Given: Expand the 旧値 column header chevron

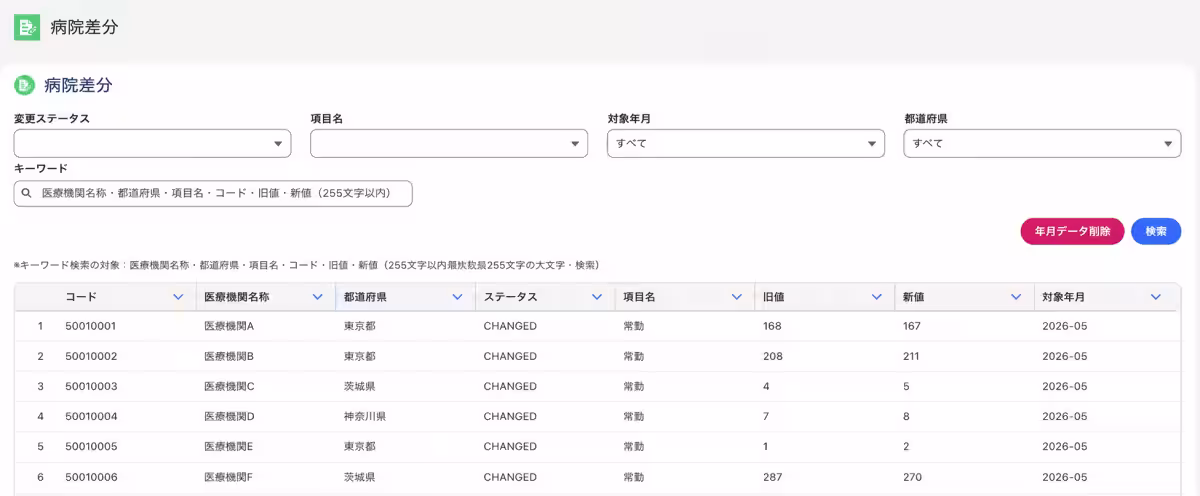Looking at the screenshot, I should pos(876,297).
